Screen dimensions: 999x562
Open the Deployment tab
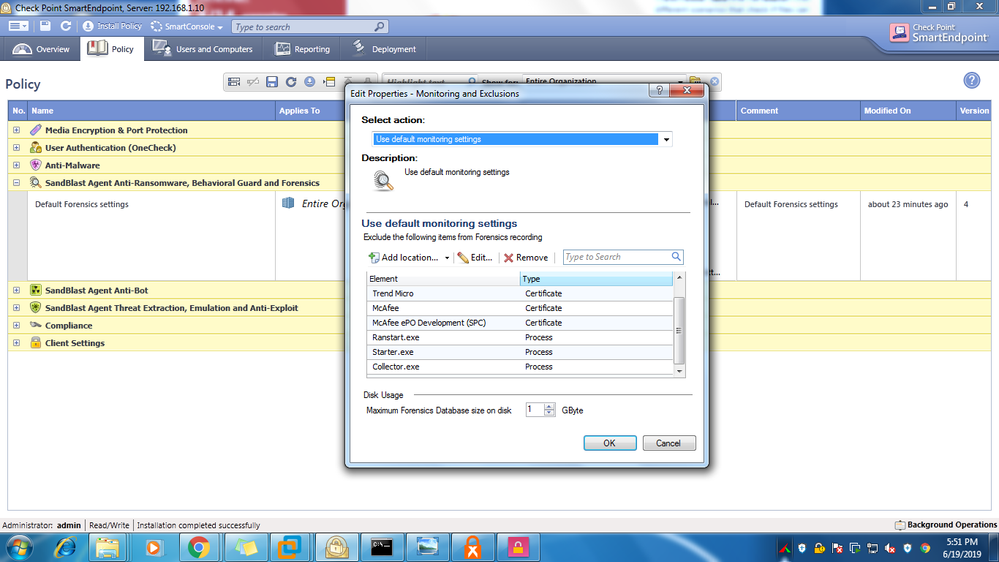pyautogui.click(x=384, y=49)
